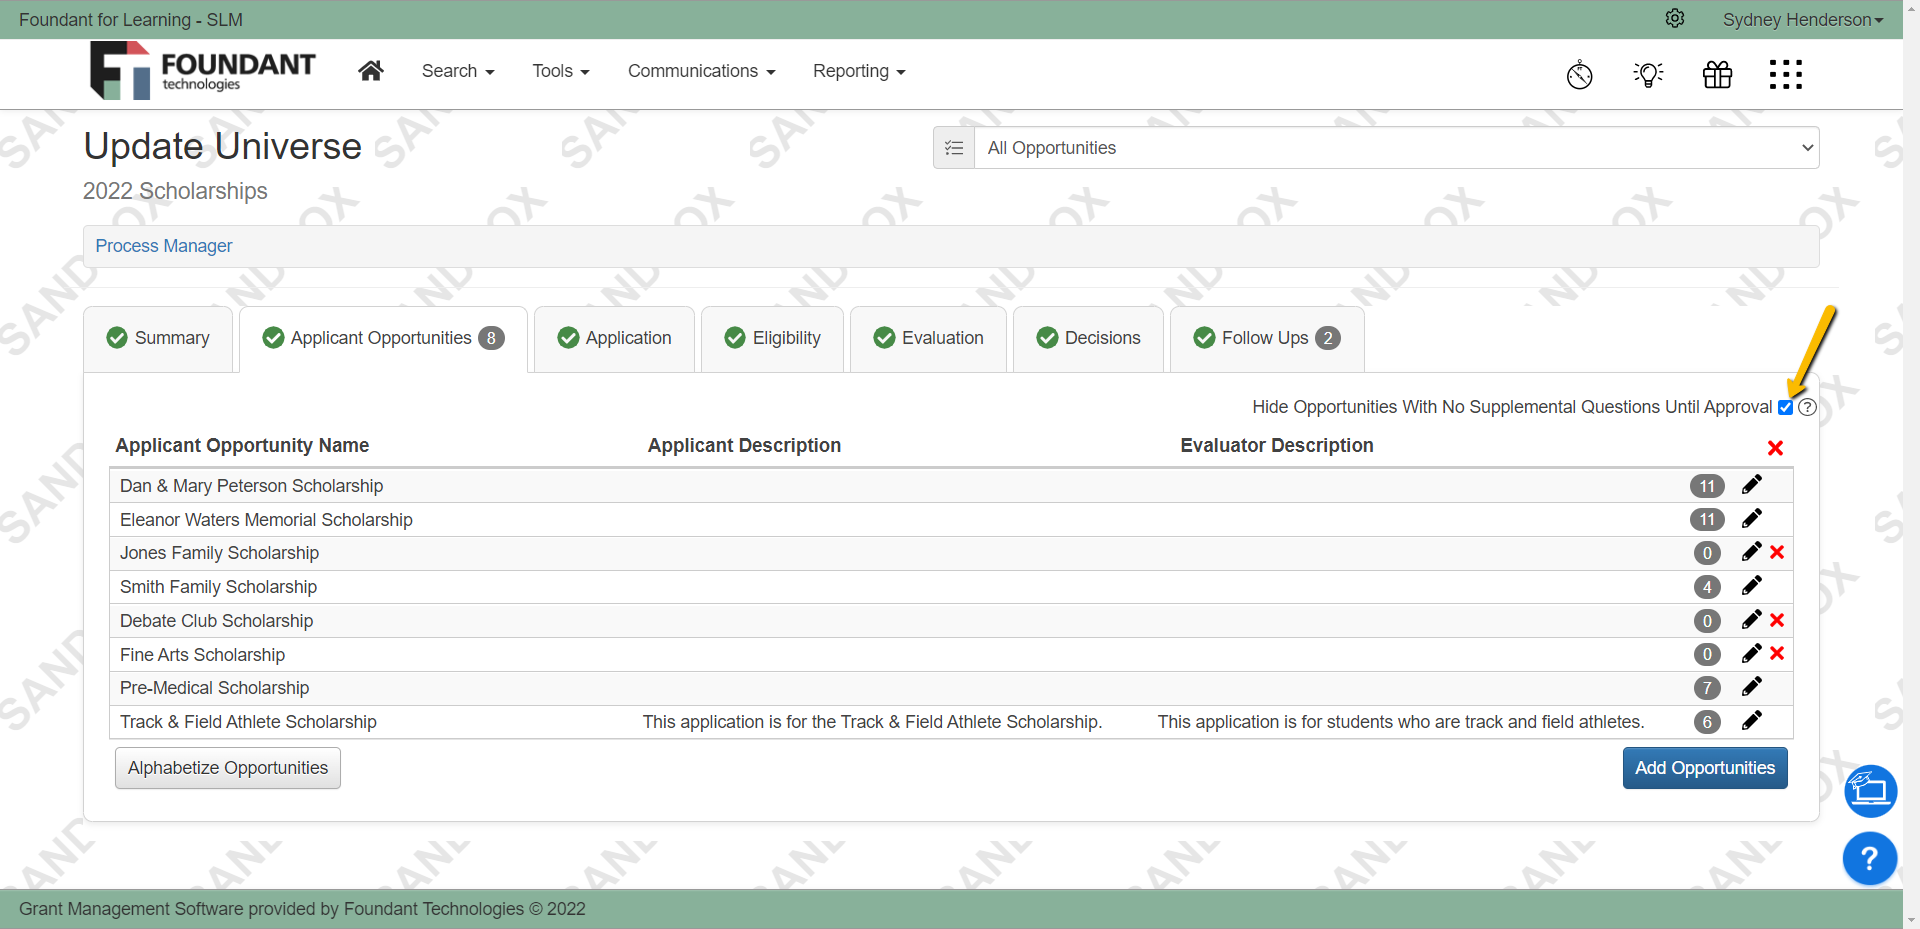Image resolution: width=1920 pixels, height=929 pixels.
Task: Click the Alphabetize Opportunities button
Action: click(x=227, y=767)
